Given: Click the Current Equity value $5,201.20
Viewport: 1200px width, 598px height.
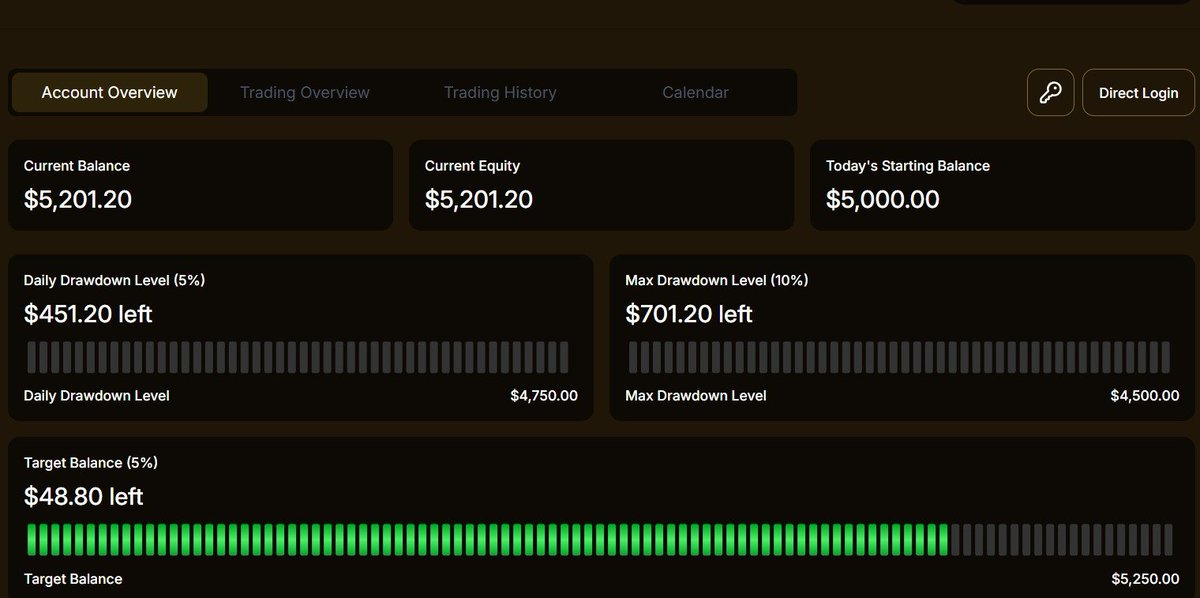Looking at the screenshot, I should 479,199.
